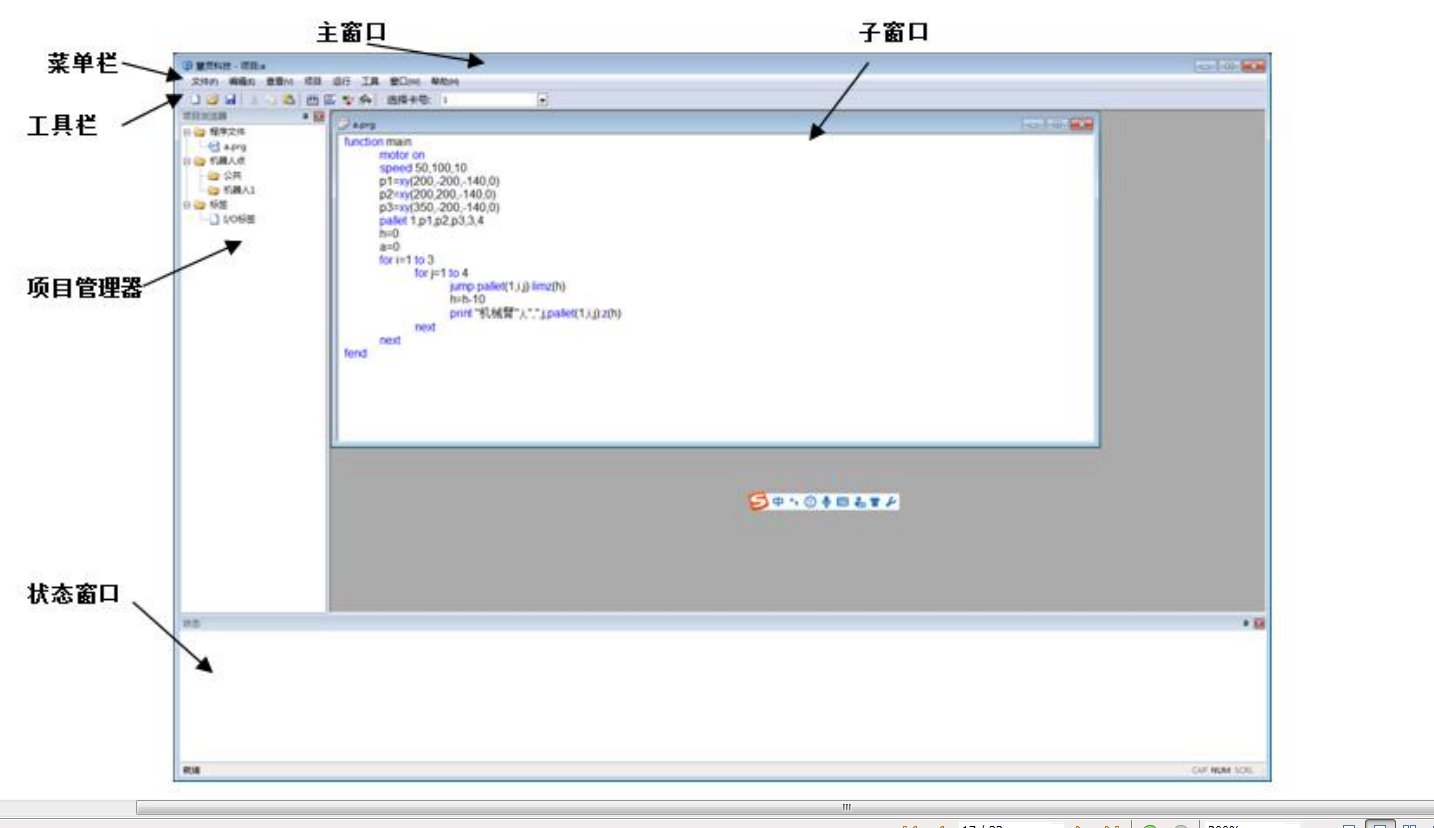Click the Sogou S logo icon
The image size is (1434, 828).
759,502
